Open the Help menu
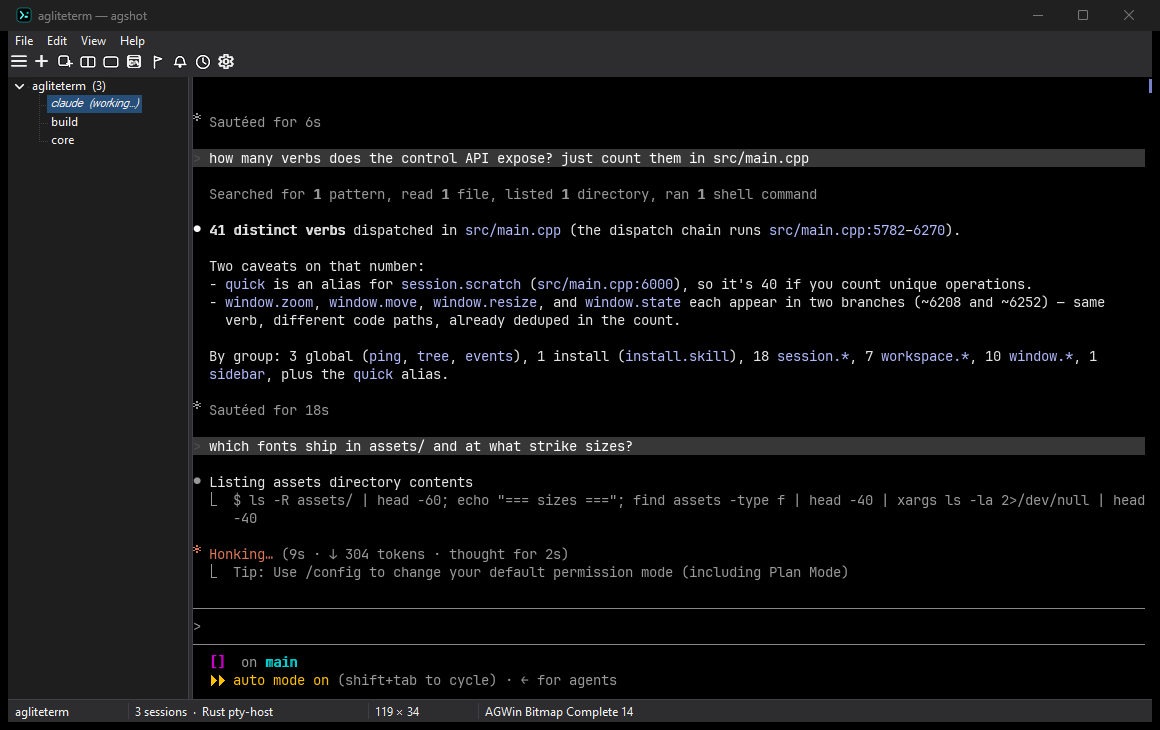 132,41
